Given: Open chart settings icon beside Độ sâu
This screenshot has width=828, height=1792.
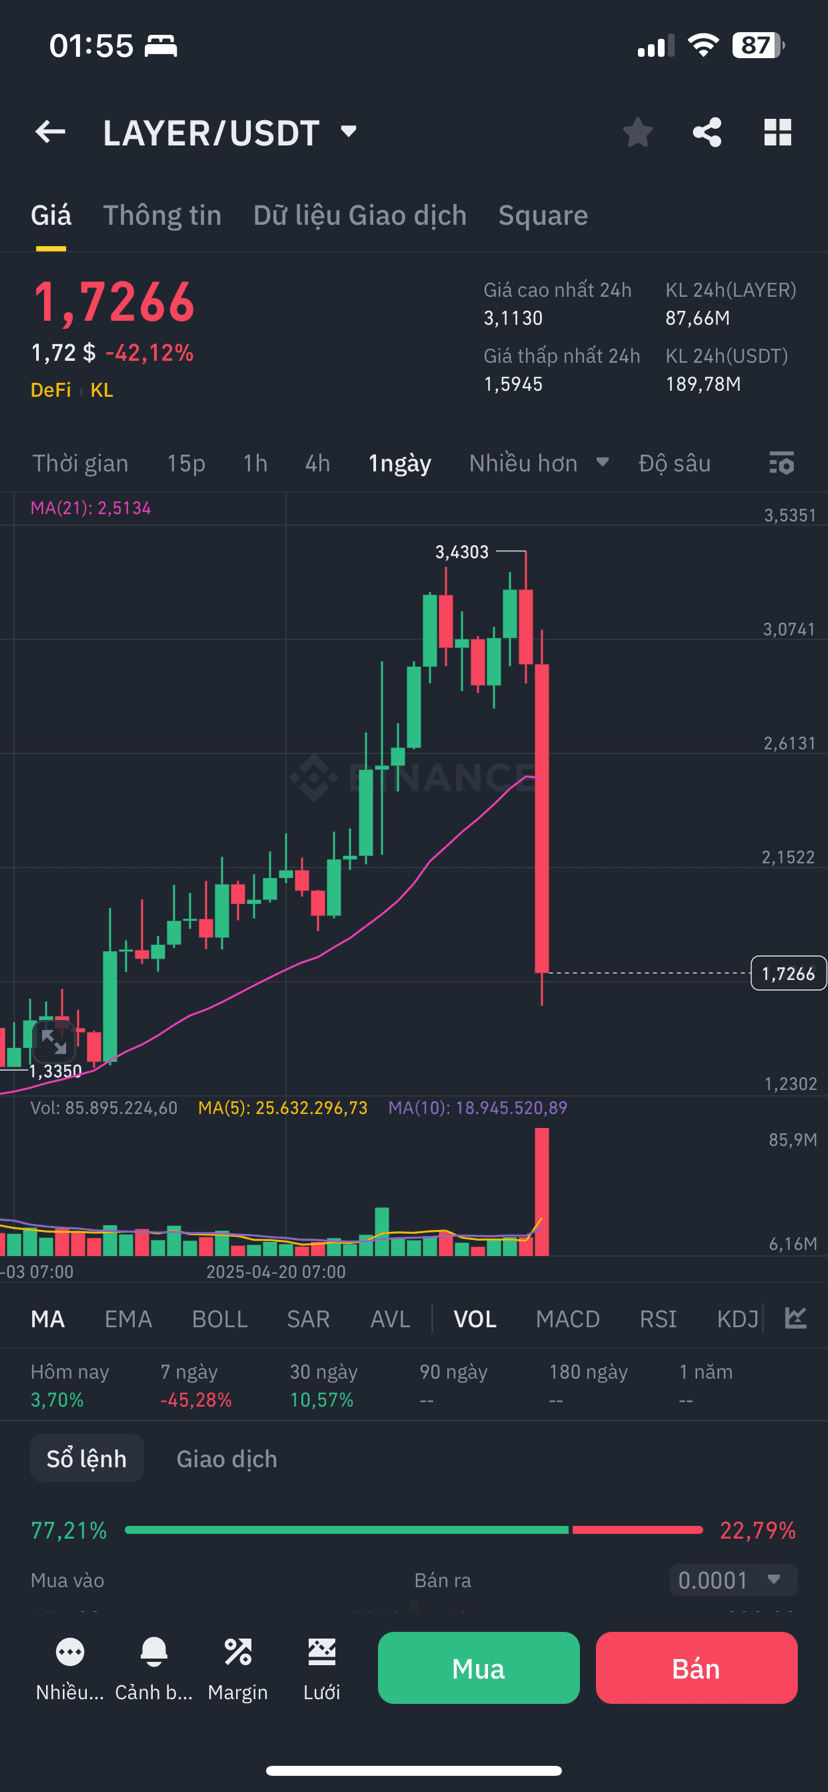Looking at the screenshot, I should tap(781, 463).
